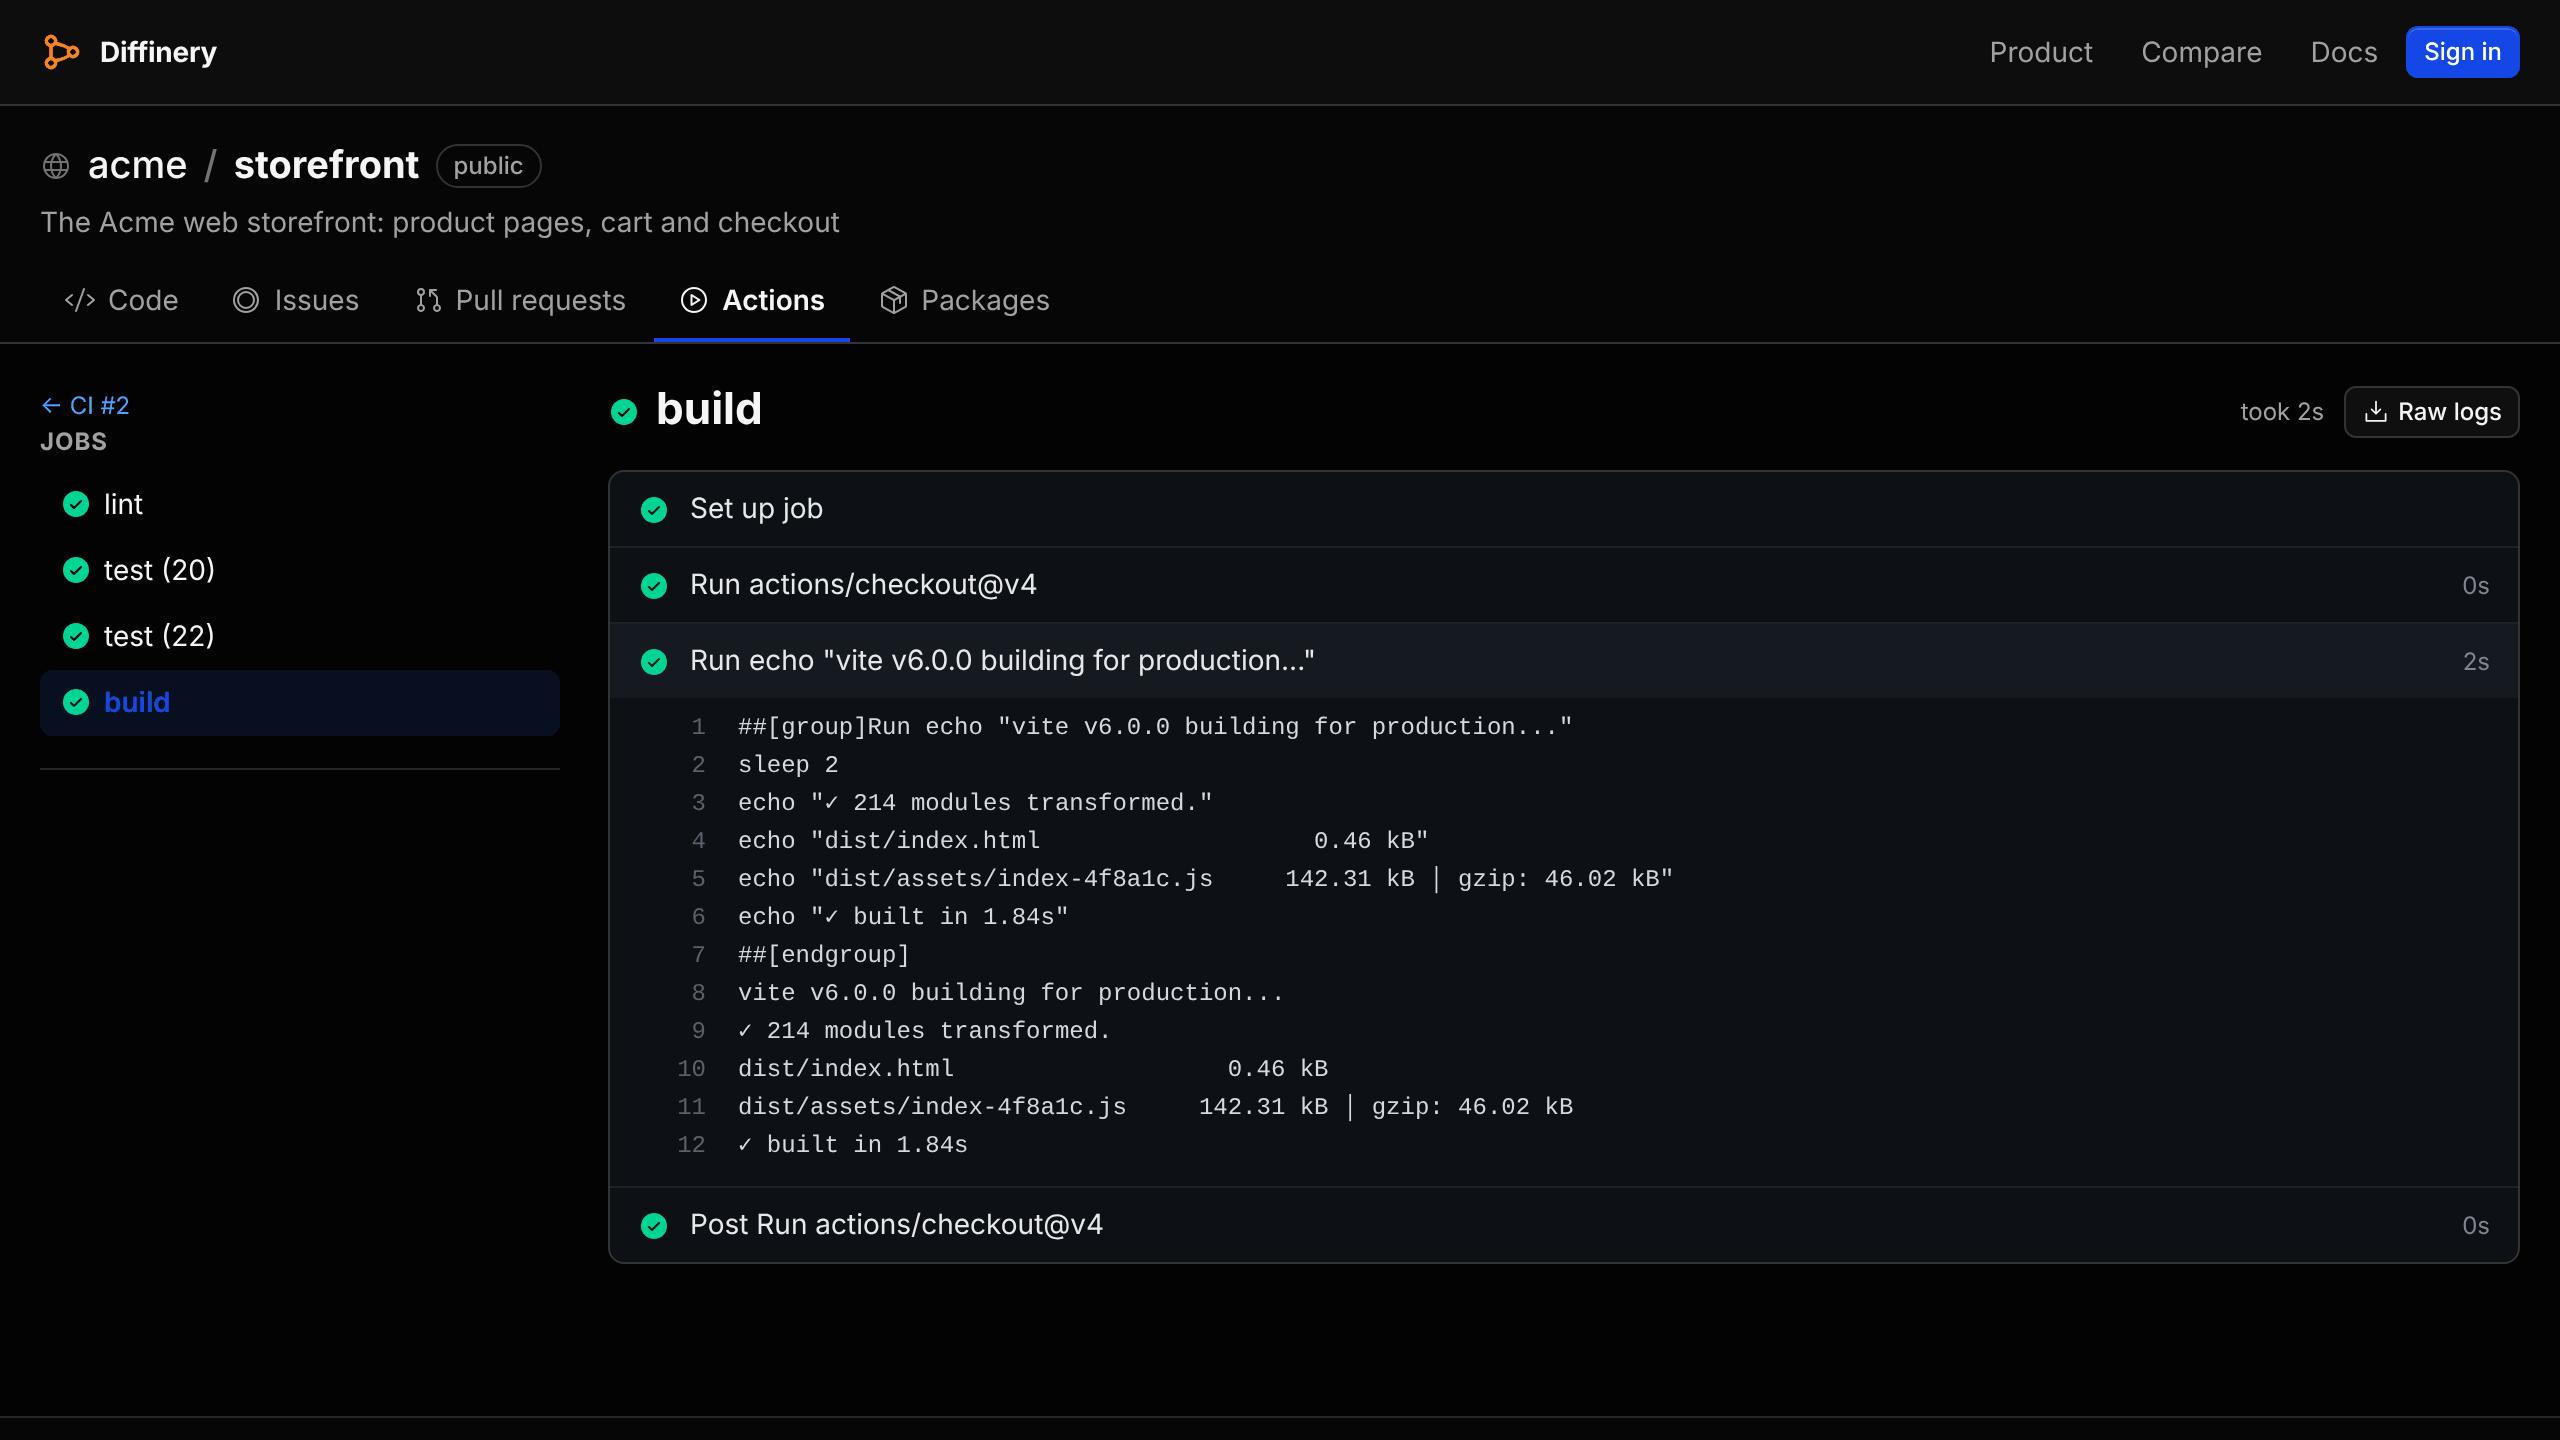Click log line number 1
Viewport: 2560px width, 1440px height.
[698, 727]
